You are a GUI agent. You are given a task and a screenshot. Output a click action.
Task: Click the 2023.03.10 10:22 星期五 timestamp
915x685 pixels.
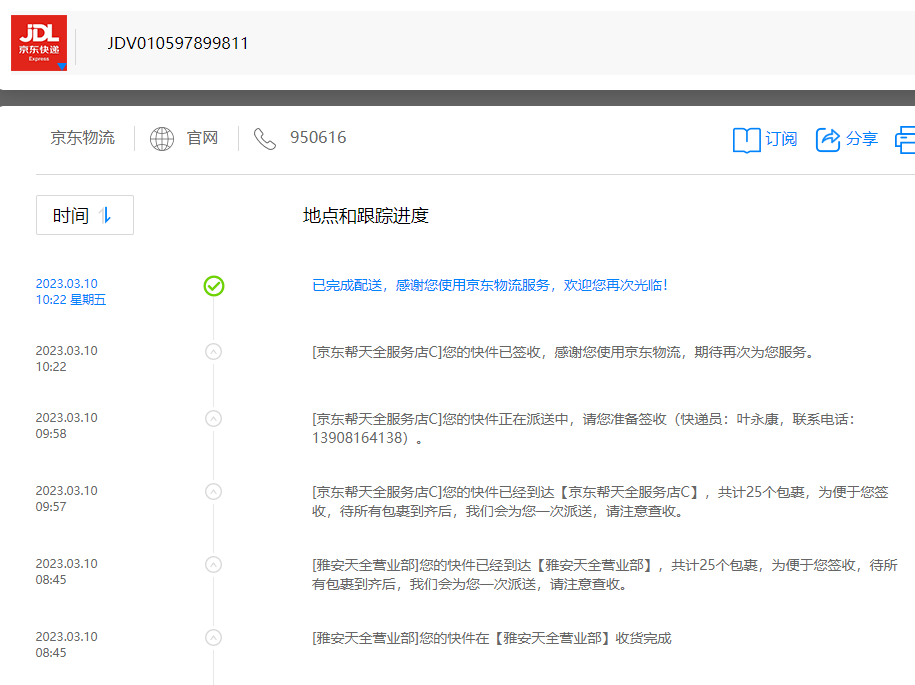pos(71,292)
